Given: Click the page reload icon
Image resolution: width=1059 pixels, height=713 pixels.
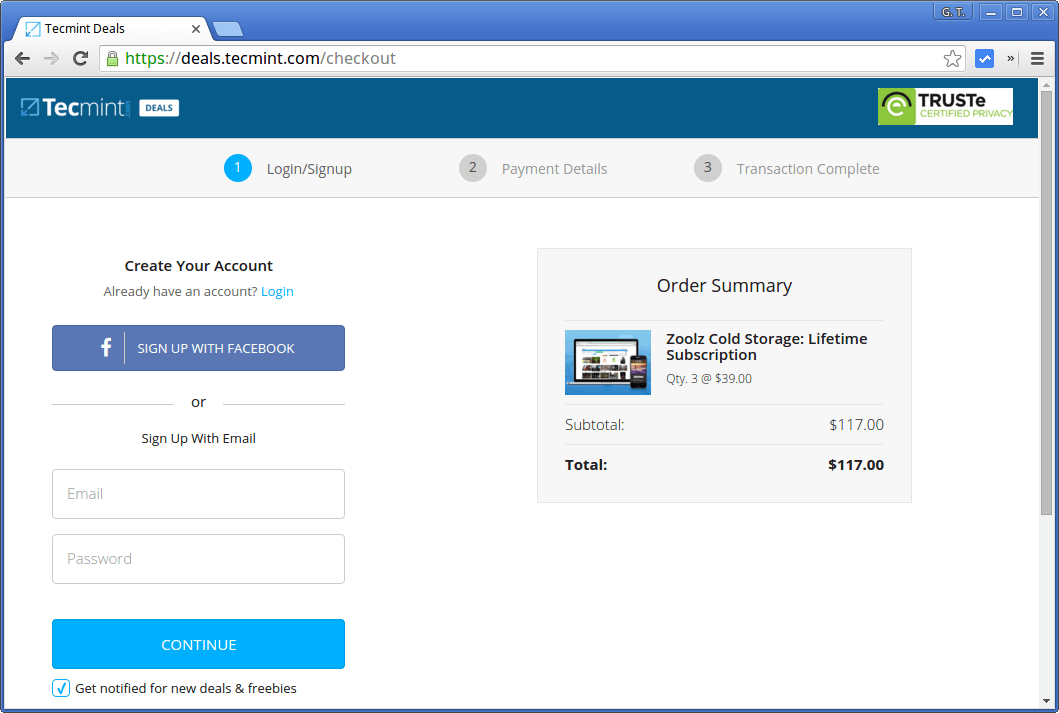Looking at the screenshot, I should tap(80, 58).
